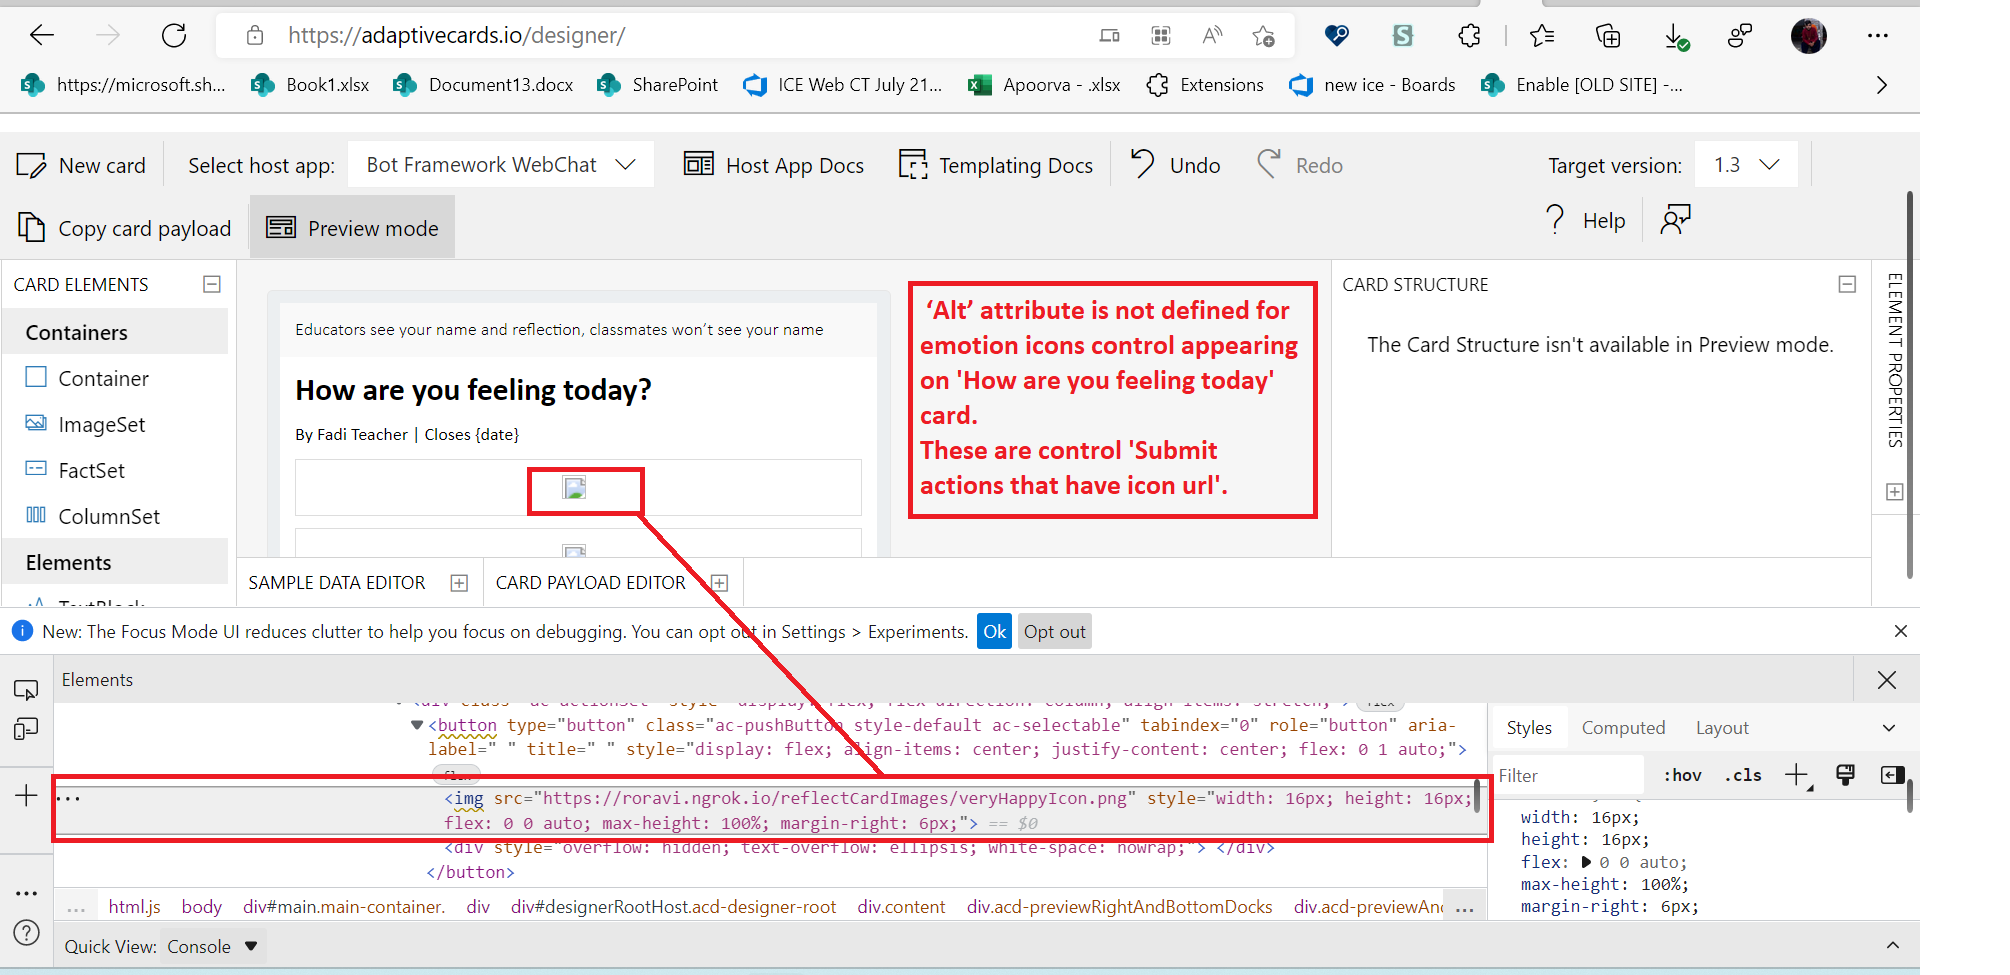The image size is (2010, 975).
Task: Open the Quick View Console dropdown
Action: [x=212, y=945]
